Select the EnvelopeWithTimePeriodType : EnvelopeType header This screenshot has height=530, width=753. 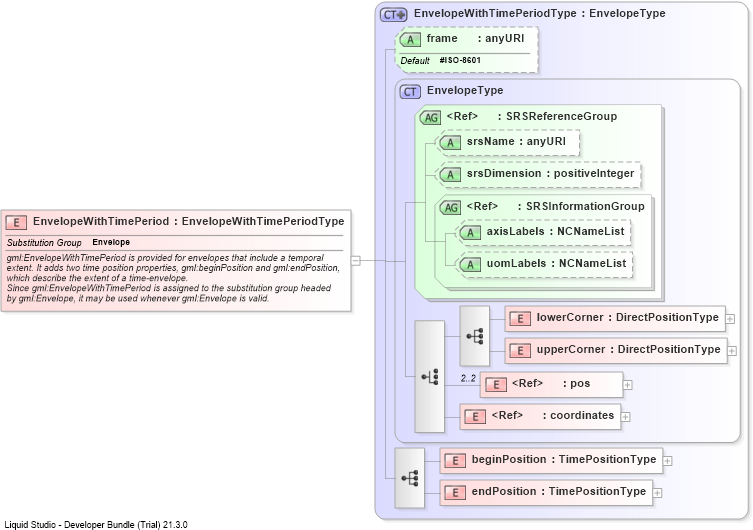click(x=539, y=13)
